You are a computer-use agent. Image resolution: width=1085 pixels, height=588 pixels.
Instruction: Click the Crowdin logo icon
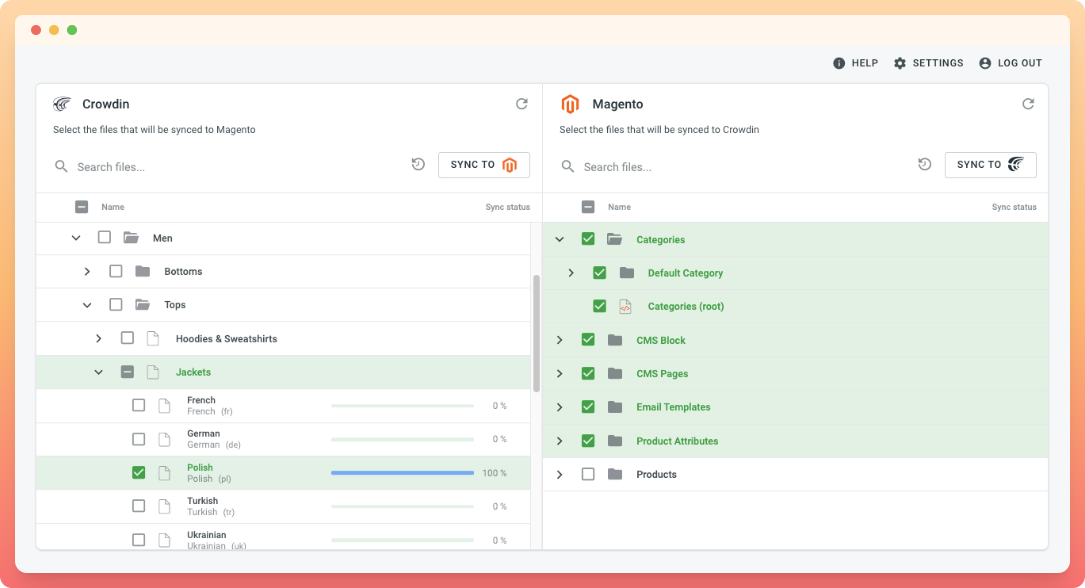point(62,104)
